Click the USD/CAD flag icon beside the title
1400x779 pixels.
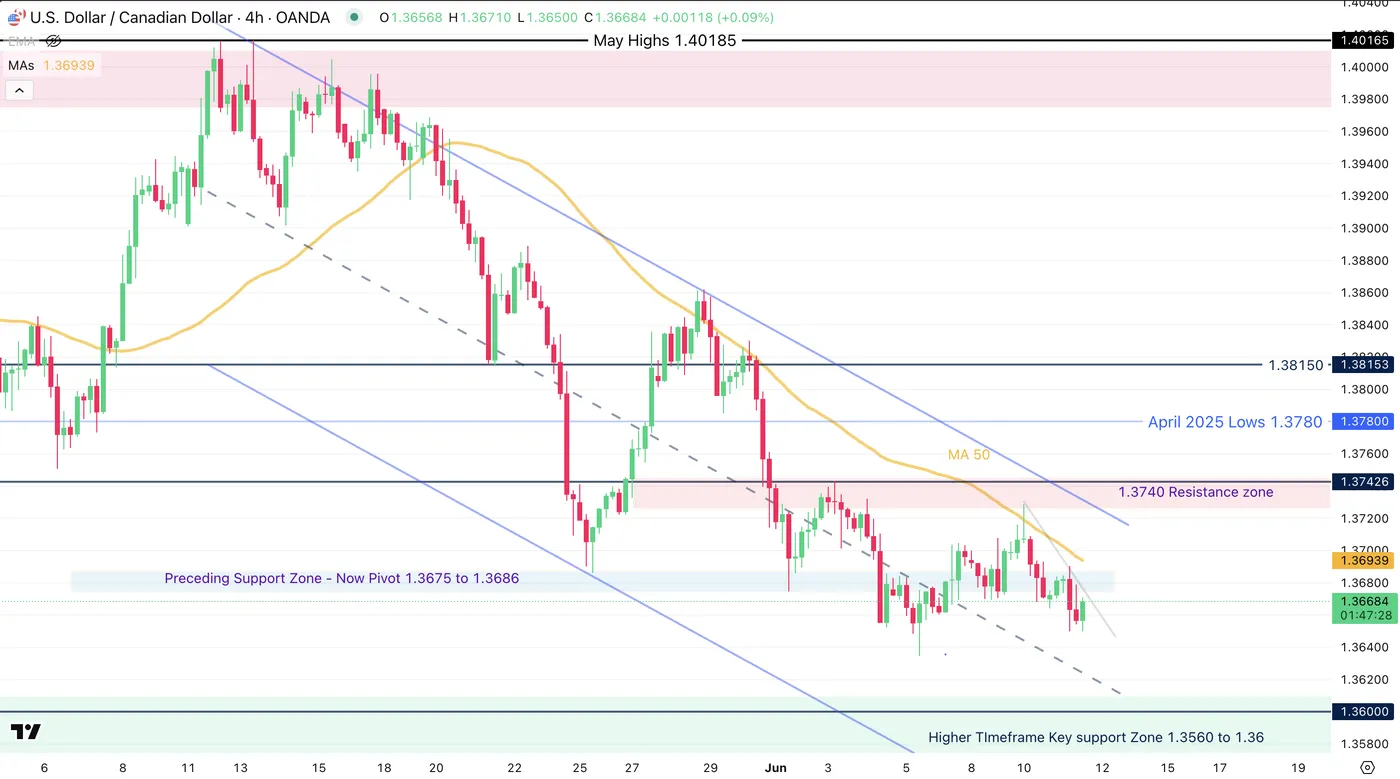pos(15,18)
